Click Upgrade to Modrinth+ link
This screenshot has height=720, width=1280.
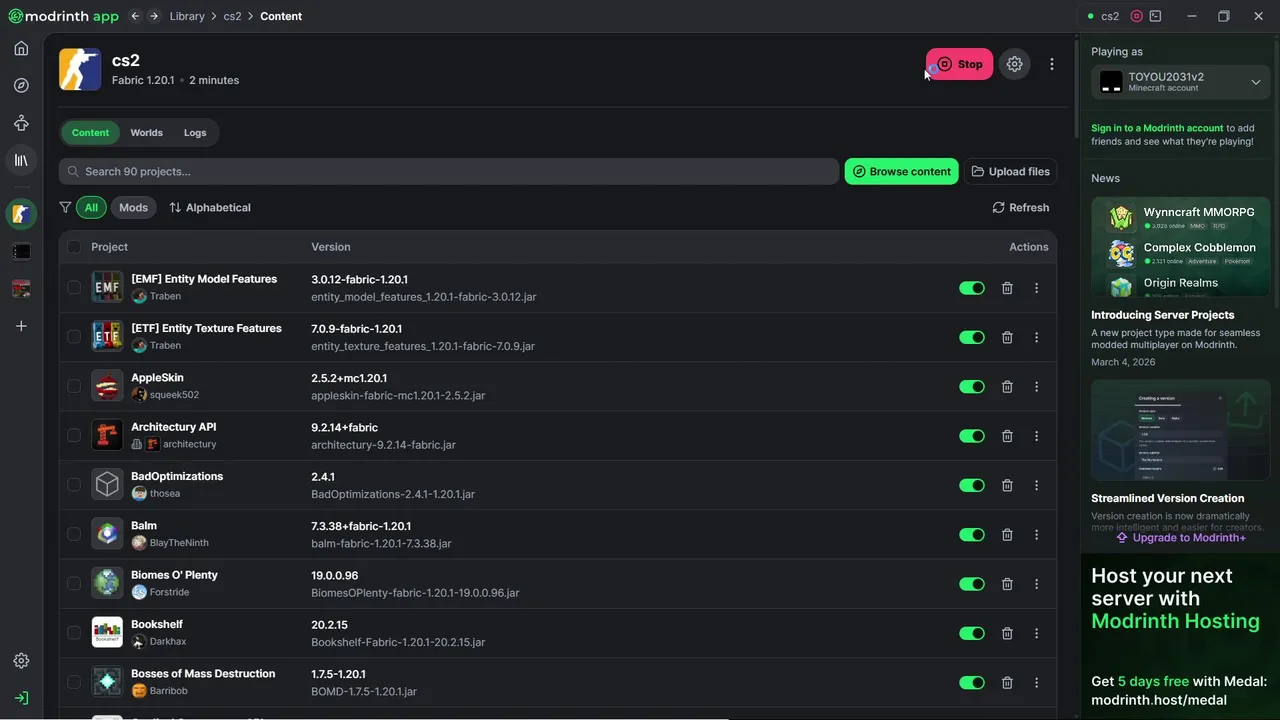(1181, 538)
